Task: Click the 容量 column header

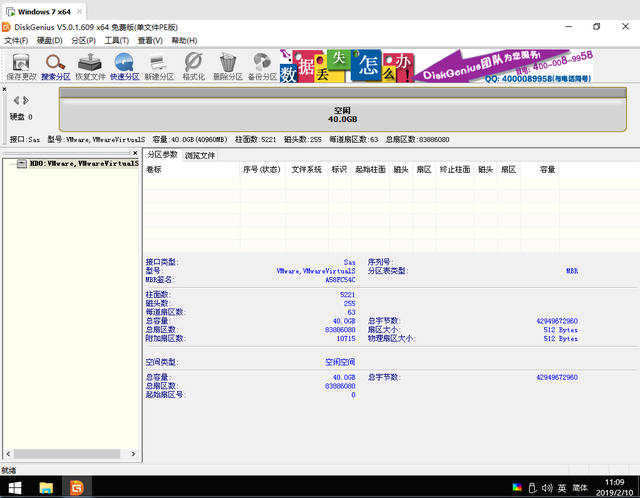Action: point(540,169)
